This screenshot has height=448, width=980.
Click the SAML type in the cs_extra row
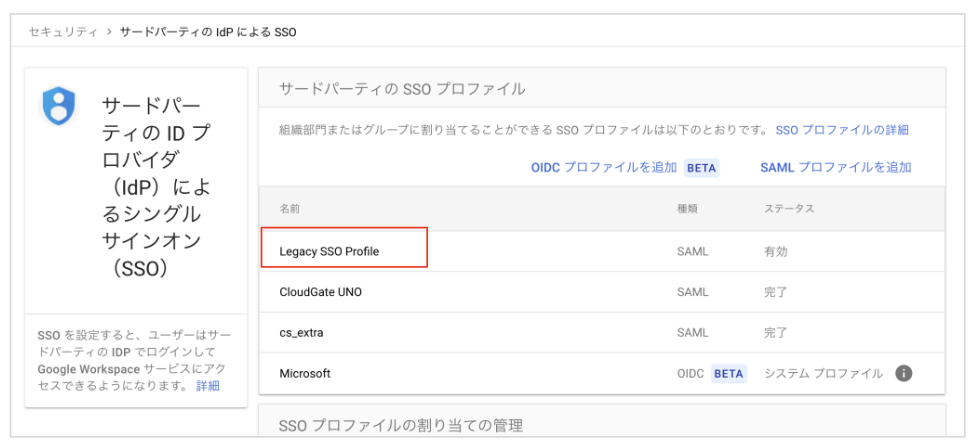[x=692, y=333]
